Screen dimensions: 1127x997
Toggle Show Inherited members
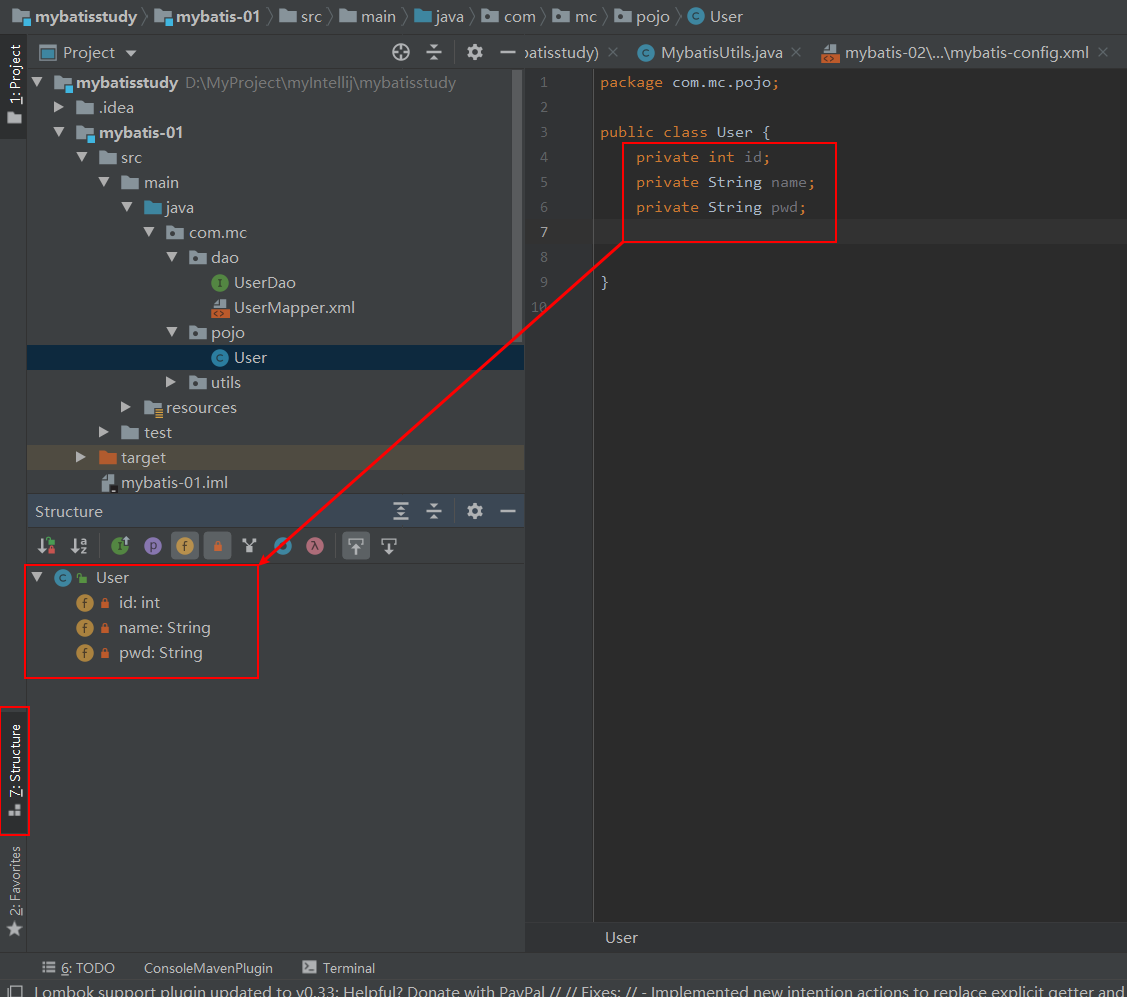[120, 546]
